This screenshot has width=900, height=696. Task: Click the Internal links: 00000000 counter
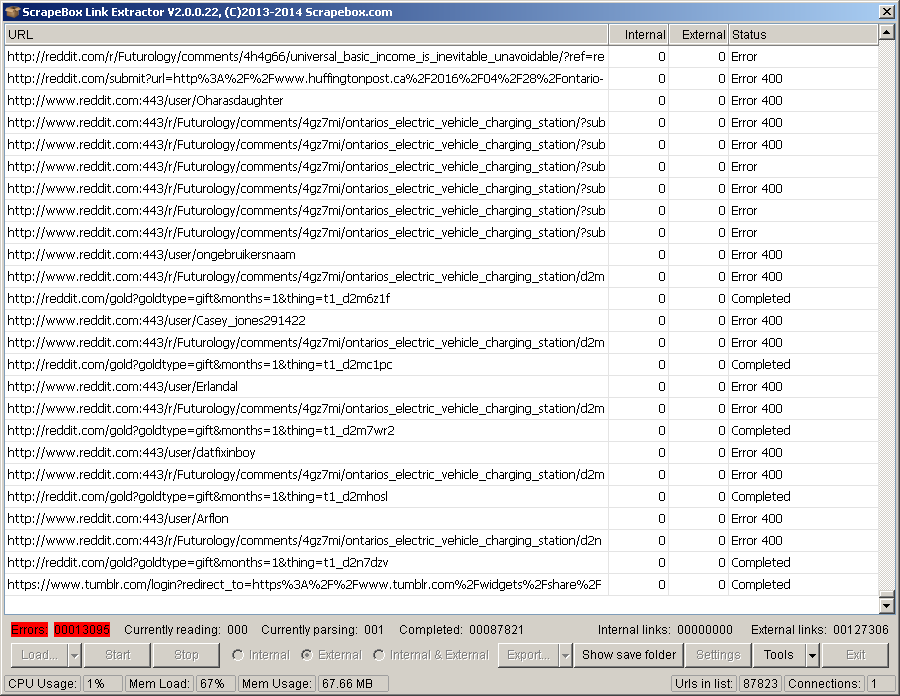click(665, 629)
